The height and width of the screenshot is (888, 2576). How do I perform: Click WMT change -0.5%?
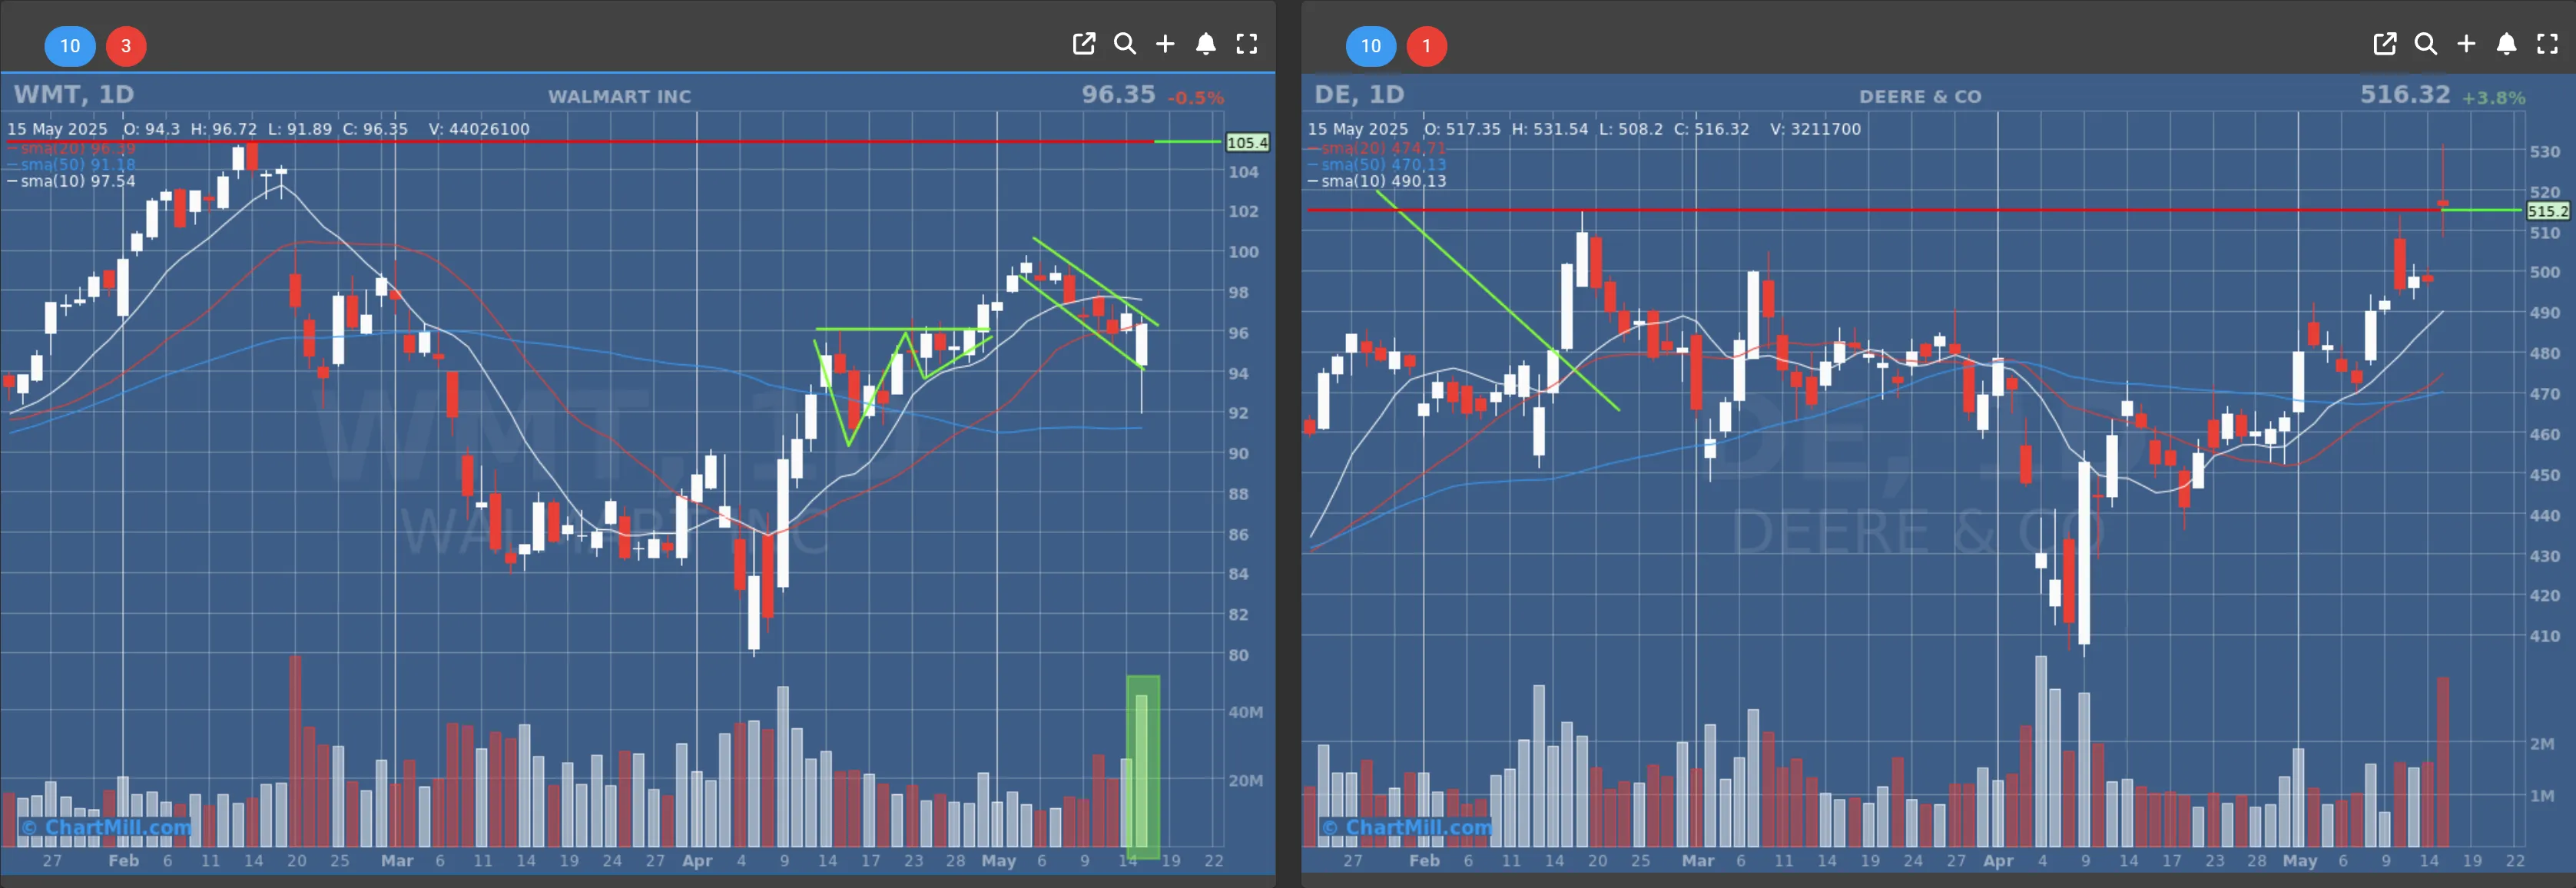click(x=1196, y=98)
